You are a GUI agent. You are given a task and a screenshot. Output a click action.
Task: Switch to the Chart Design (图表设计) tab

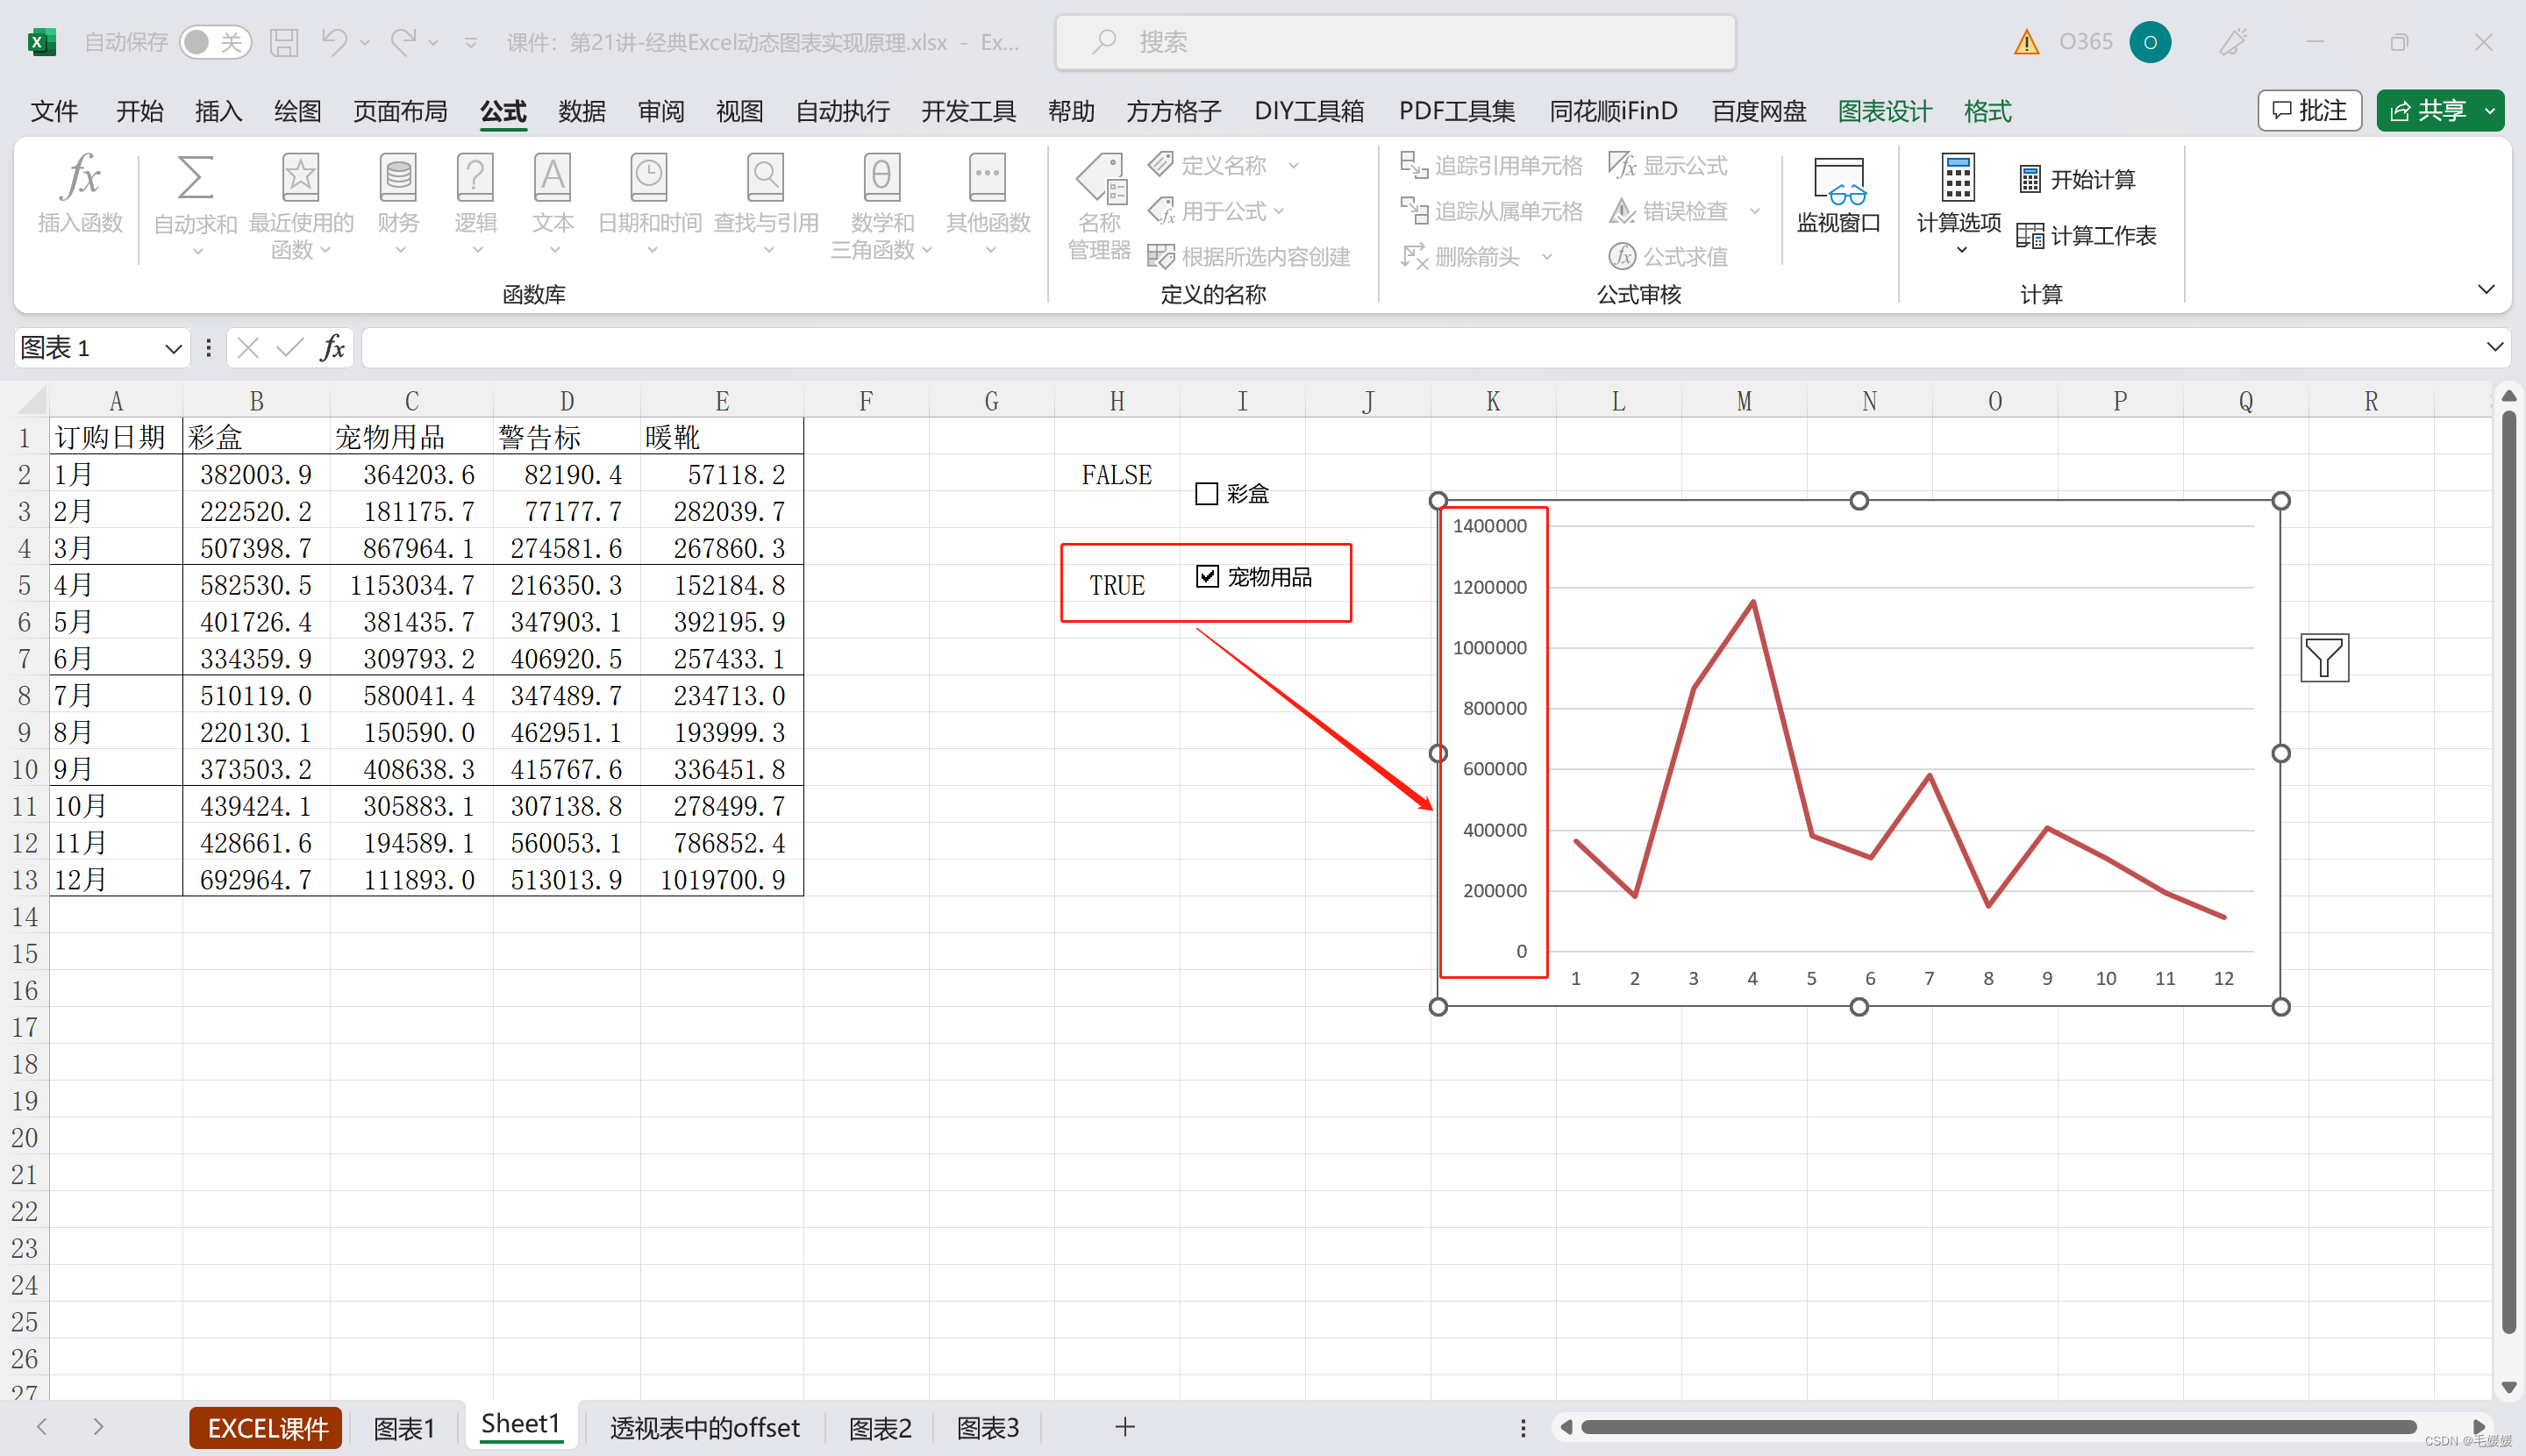pyautogui.click(x=1884, y=111)
